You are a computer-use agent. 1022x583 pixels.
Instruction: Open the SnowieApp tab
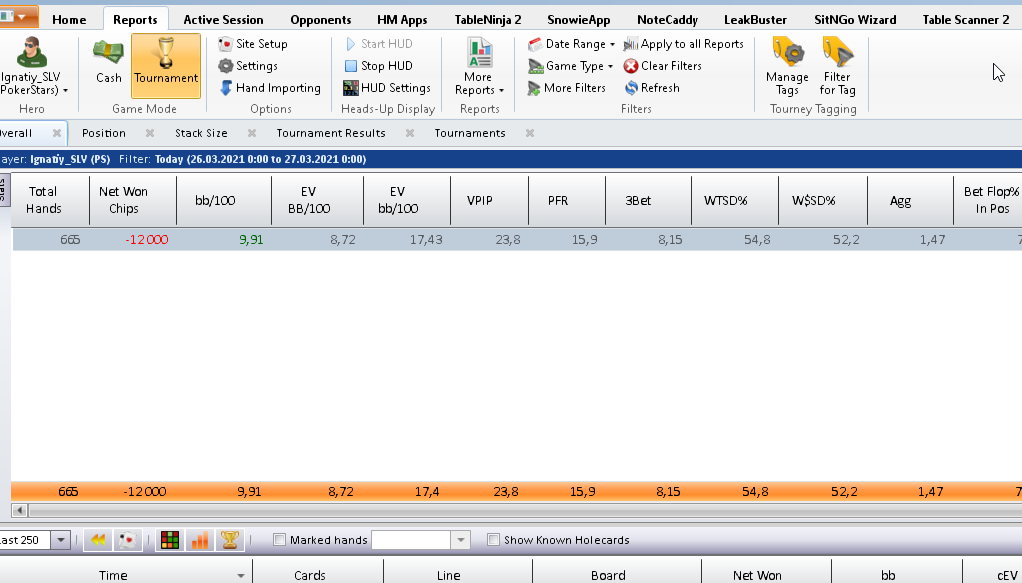pyautogui.click(x=579, y=20)
